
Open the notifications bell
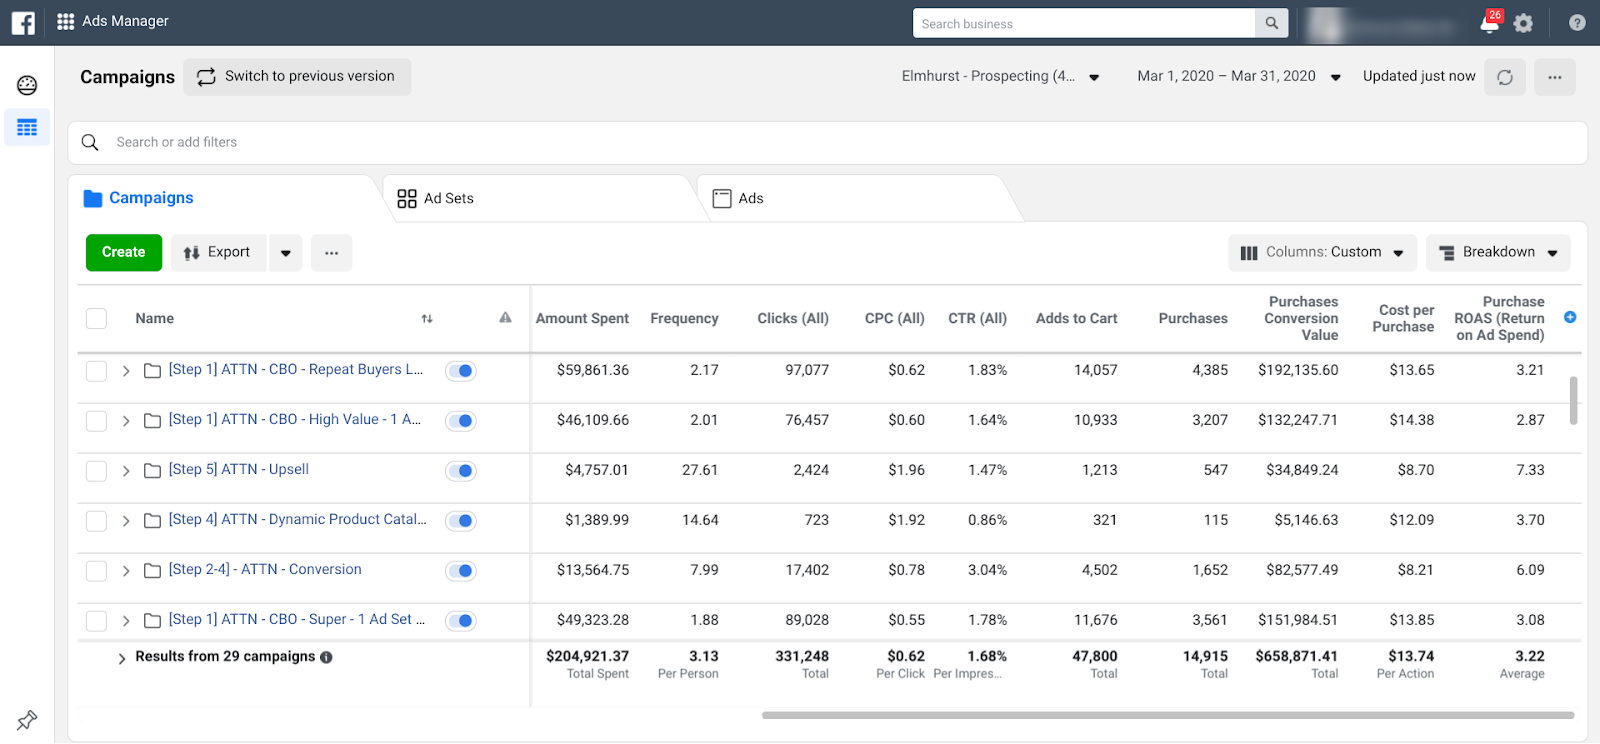point(1489,23)
